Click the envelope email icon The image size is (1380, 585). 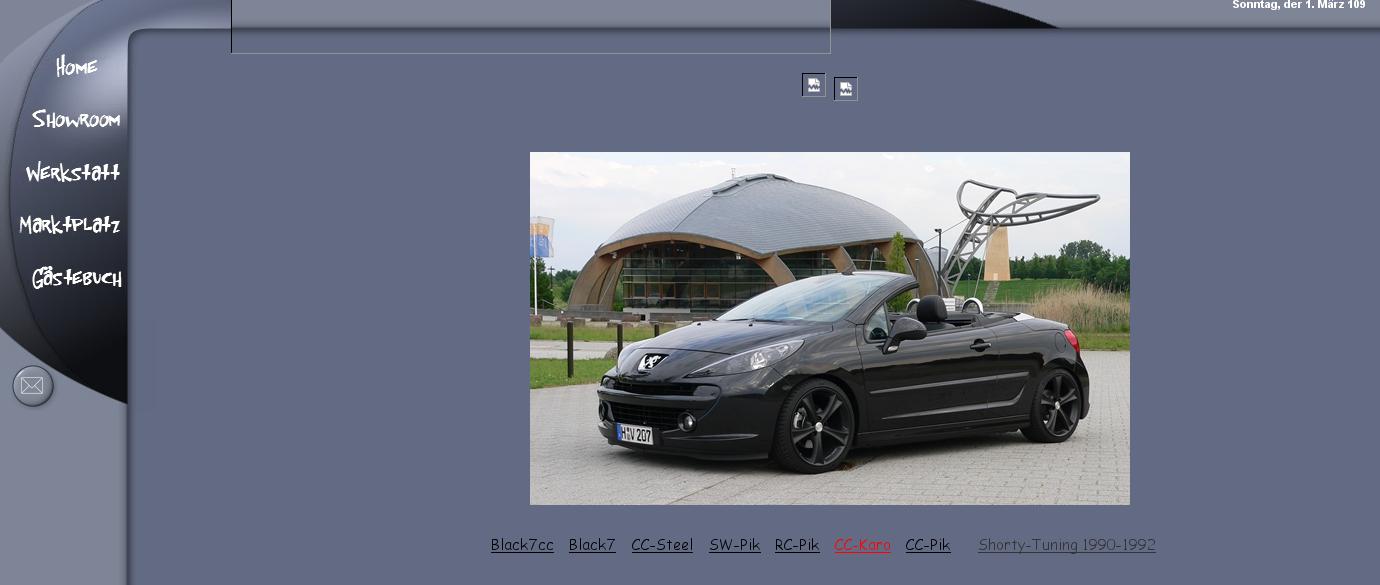pyautogui.click(x=32, y=386)
